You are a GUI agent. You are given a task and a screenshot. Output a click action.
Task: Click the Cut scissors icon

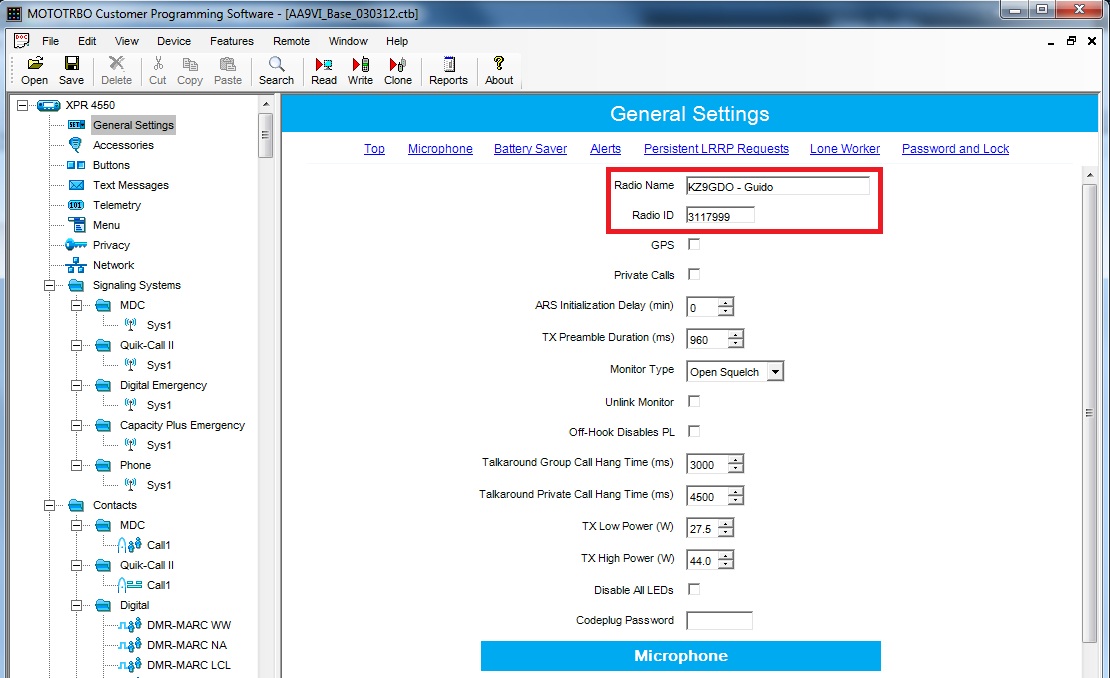click(x=158, y=64)
